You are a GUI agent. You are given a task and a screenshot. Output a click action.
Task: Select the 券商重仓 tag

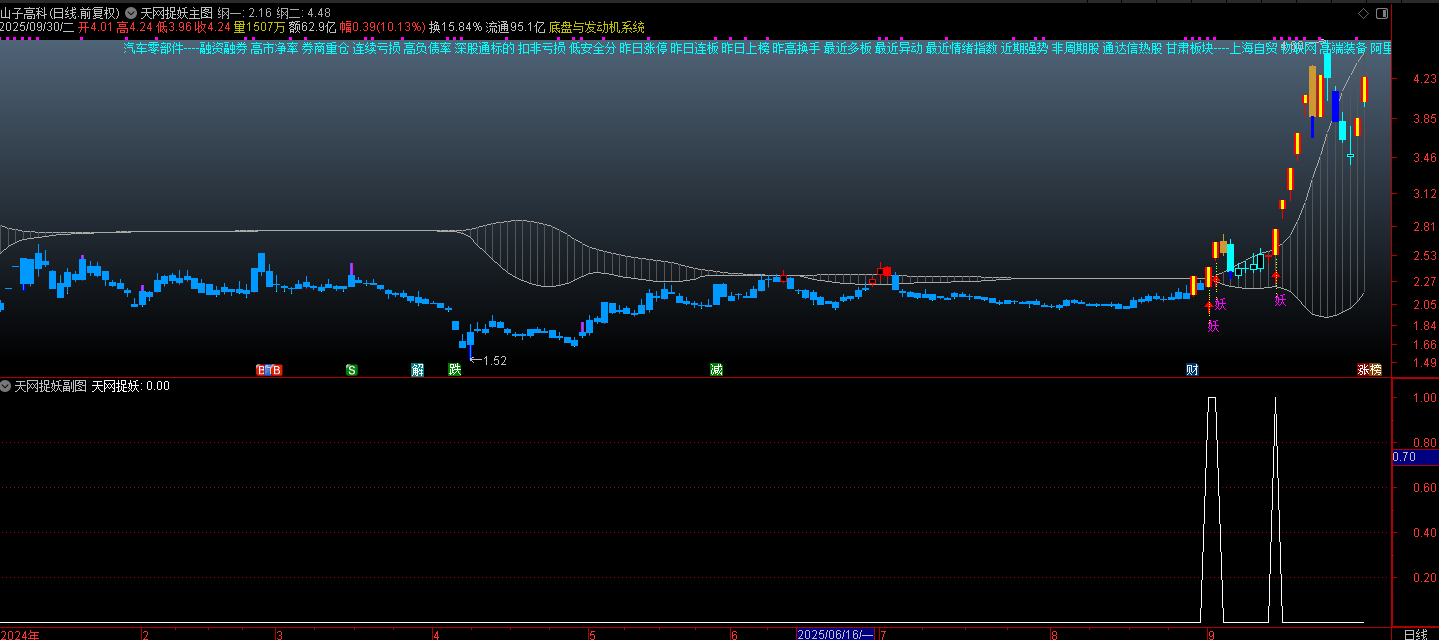(x=325, y=48)
